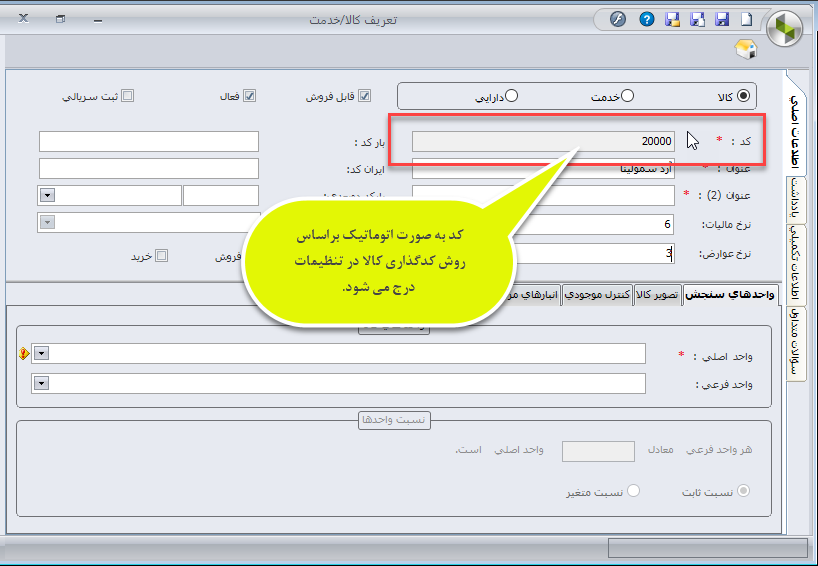Open help with the blue question mark

click(x=647, y=20)
